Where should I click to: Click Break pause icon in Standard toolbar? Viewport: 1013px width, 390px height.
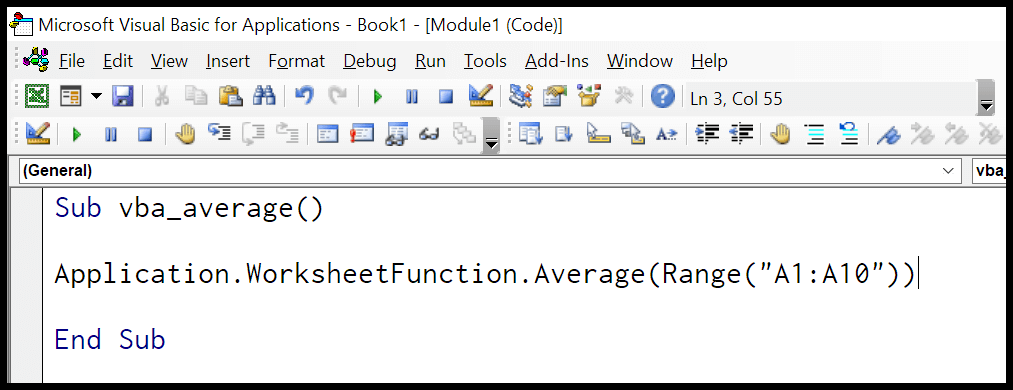click(412, 98)
